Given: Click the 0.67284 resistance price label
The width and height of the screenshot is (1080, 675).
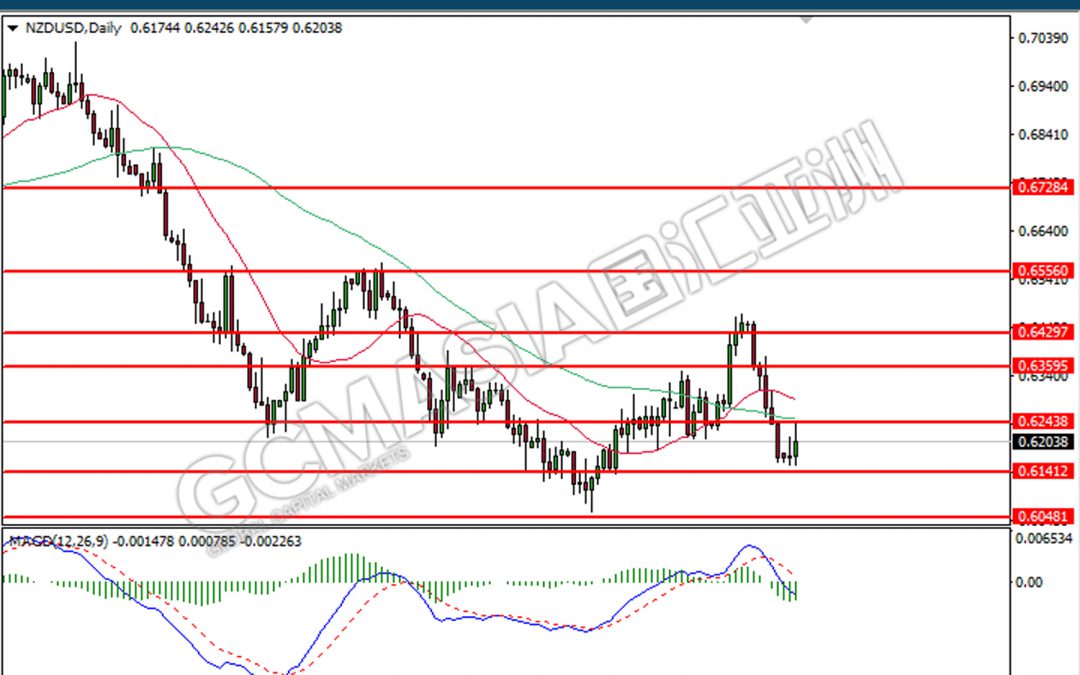Looking at the screenshot, I should click(1043, 187).
